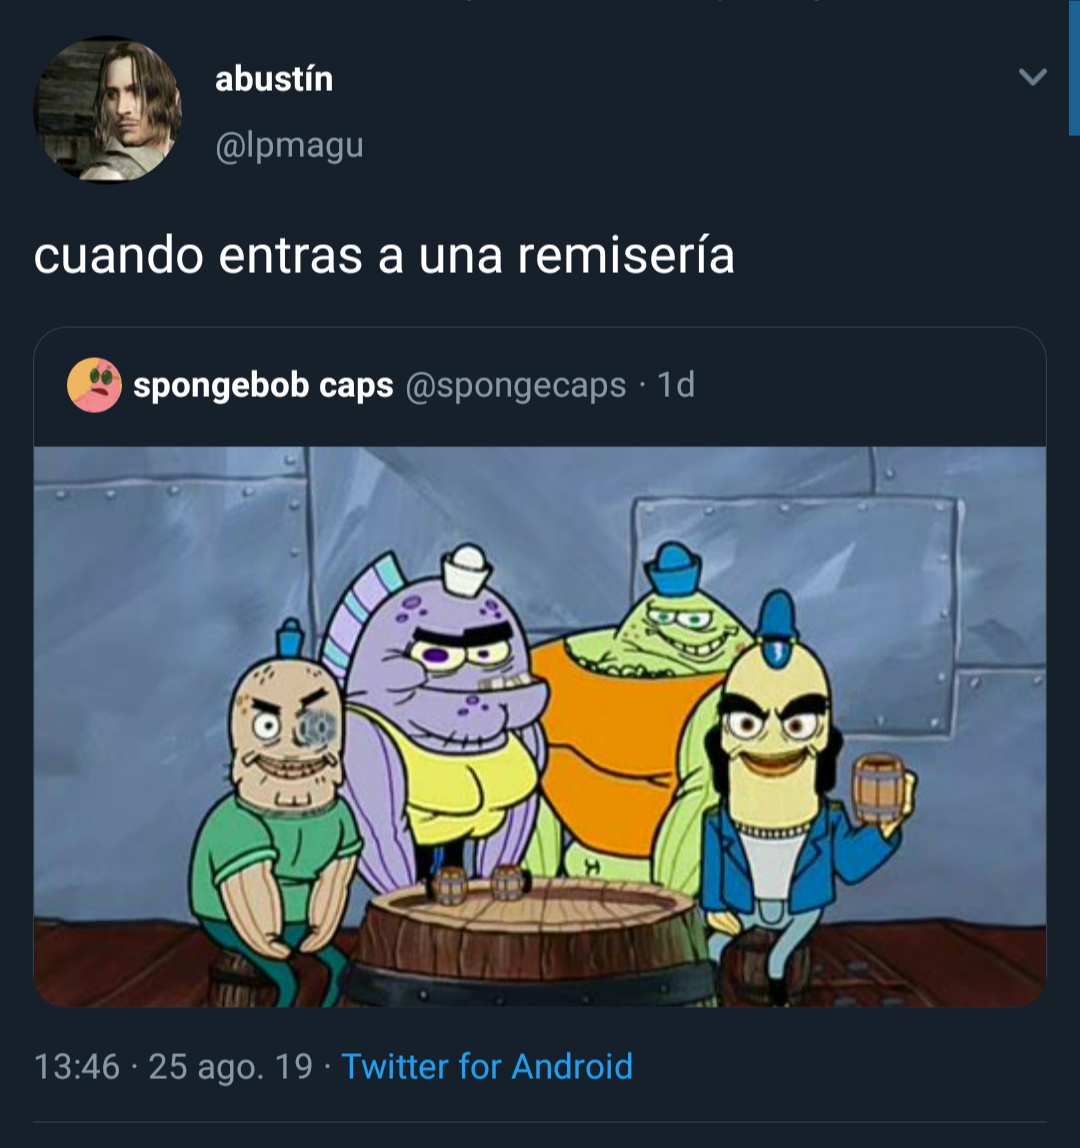Open the 25 ago. 19 date
Image resolution: width=1080 pixels, height=1148 pixels.
(231, 1066)
